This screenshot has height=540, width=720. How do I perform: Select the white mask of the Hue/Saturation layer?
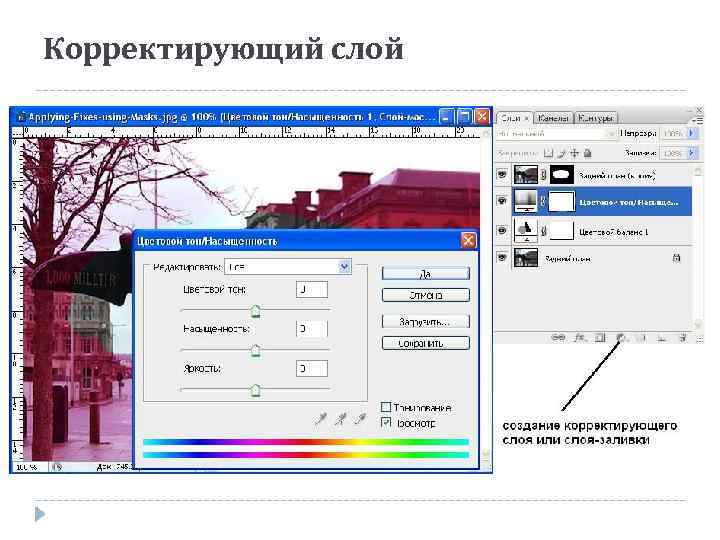click(562, 202)
